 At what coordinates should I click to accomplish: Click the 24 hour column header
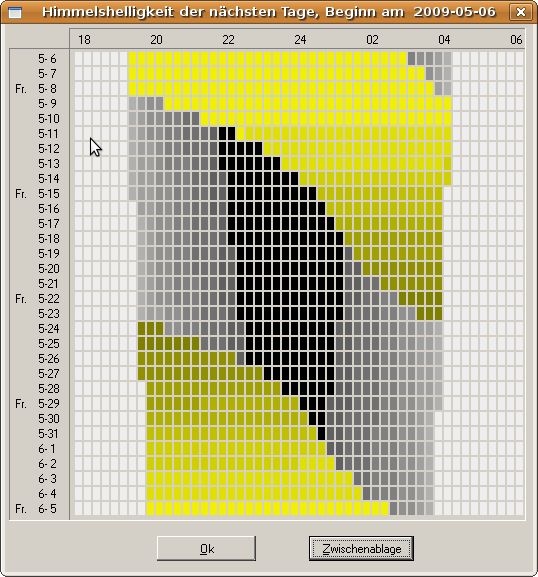pos(300,39)
